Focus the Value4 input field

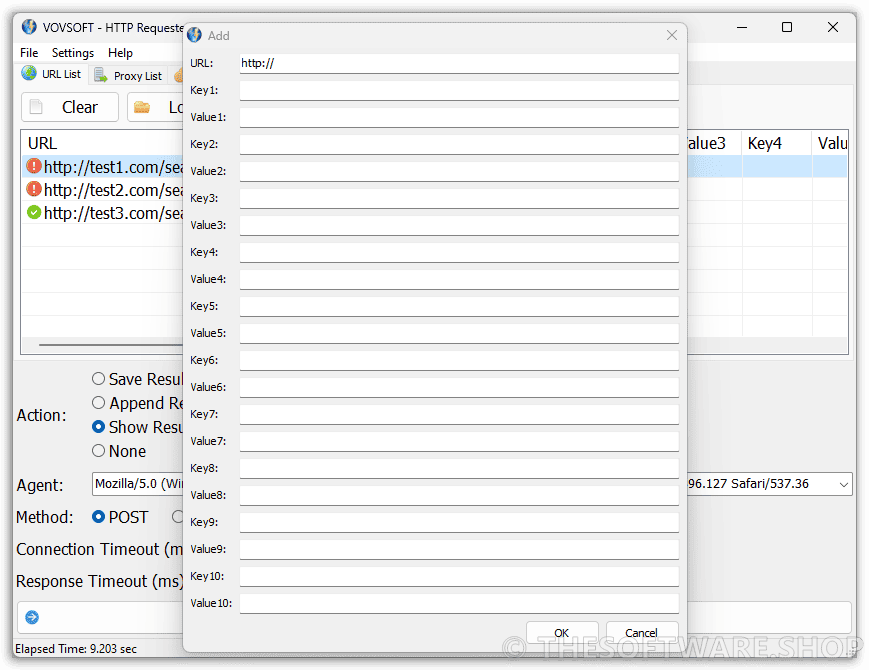click(459, 279)
